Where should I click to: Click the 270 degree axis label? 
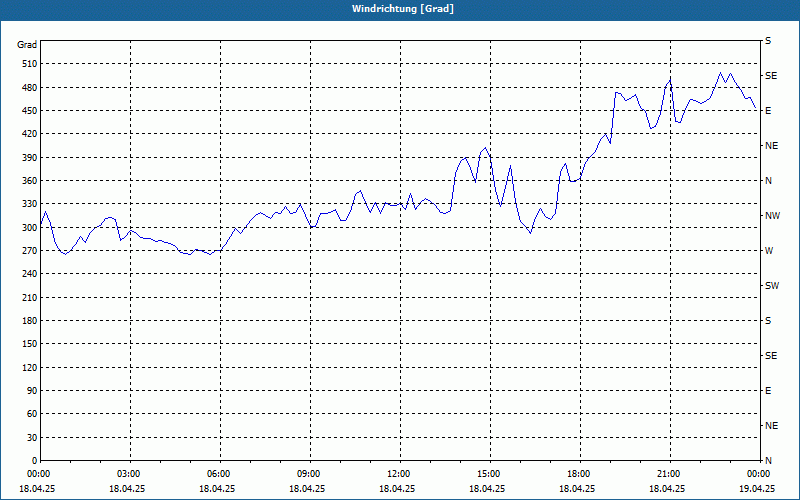[x=30, y=251]
